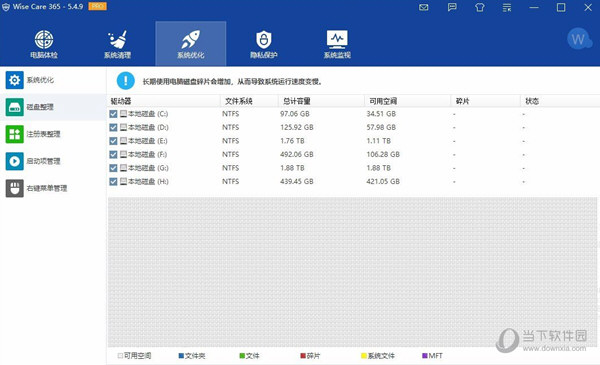Screen dimensions: 600x365
Task: Open the skin shirt icon in title bar
Action: coord(480,8)
